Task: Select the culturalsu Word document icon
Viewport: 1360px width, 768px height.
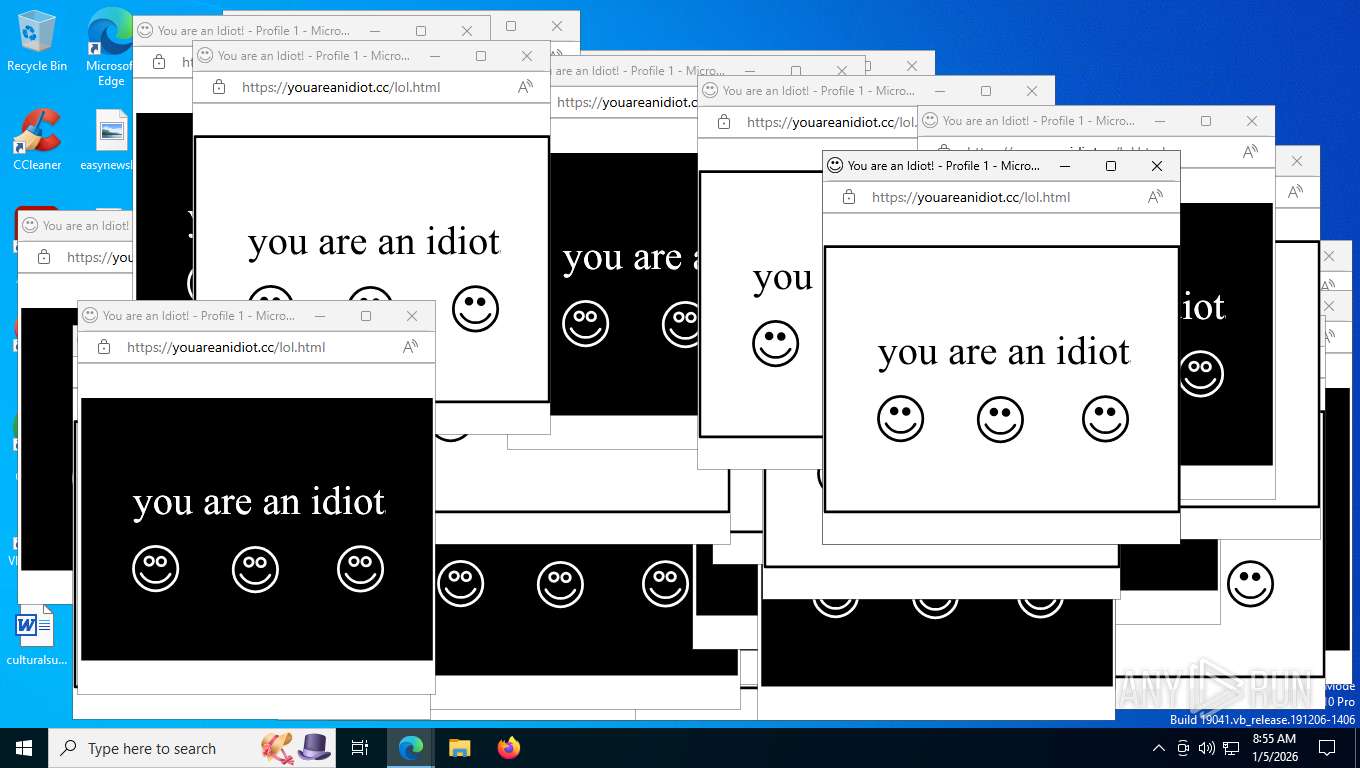Action: pos(37,636)
